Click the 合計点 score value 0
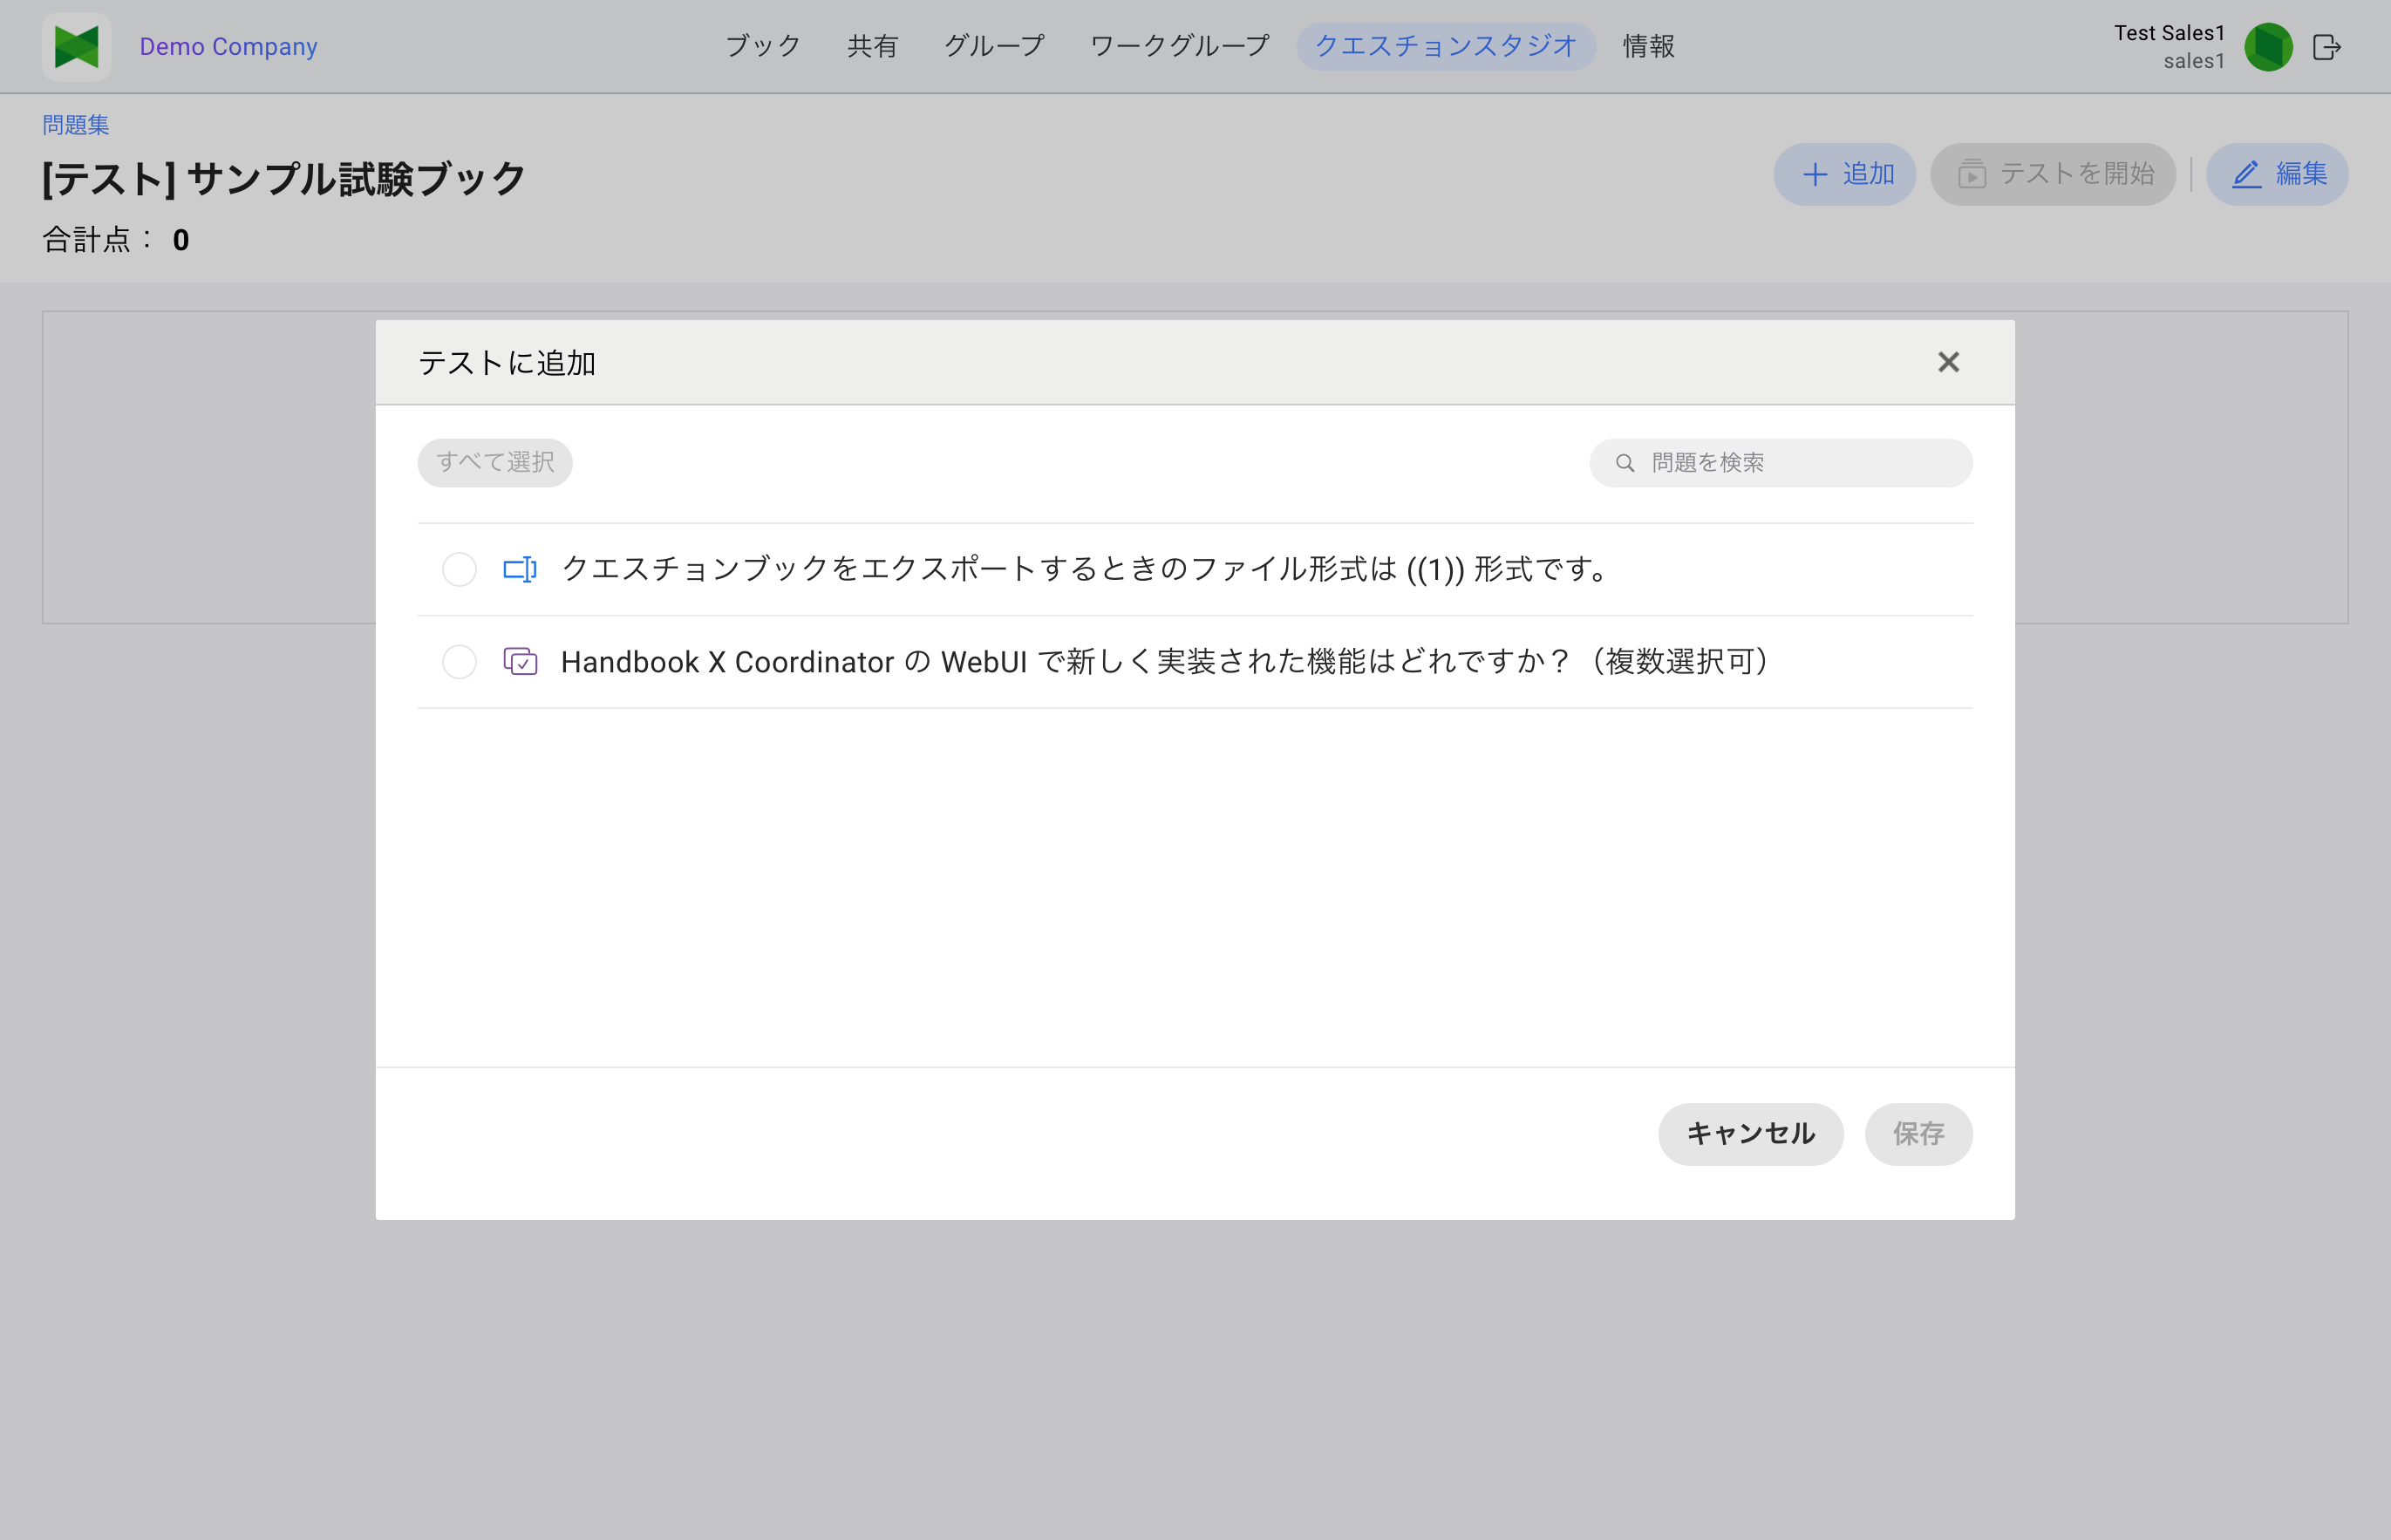The width and height of the screenshot is (2391, 1540). coord(181,240)
